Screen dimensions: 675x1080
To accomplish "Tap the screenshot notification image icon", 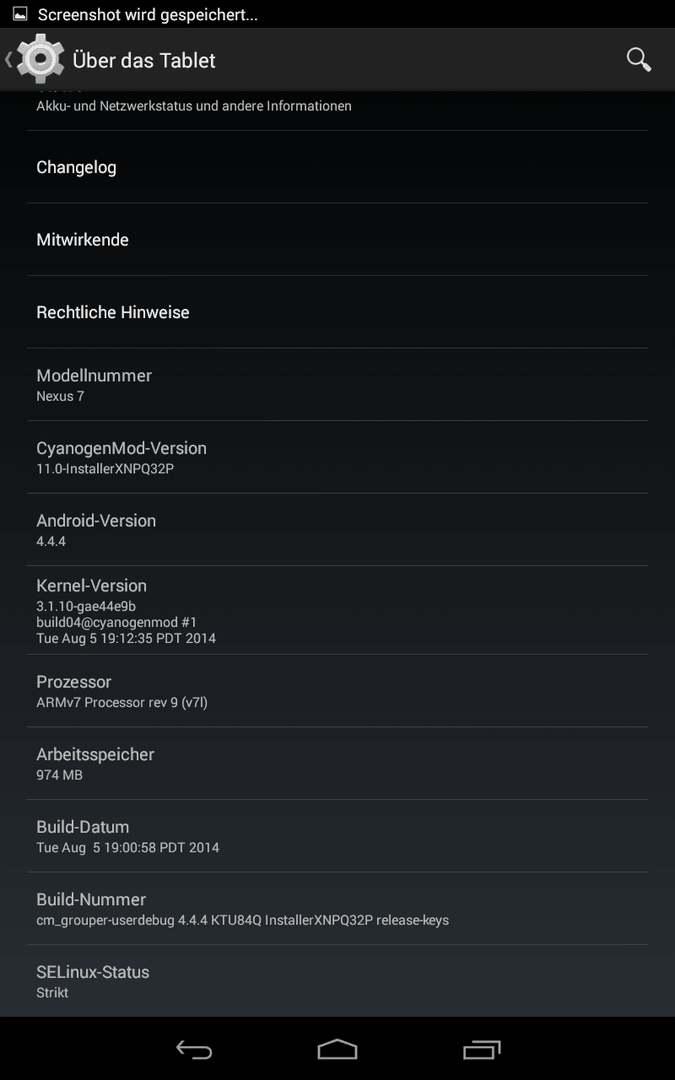I will (20, 14).
